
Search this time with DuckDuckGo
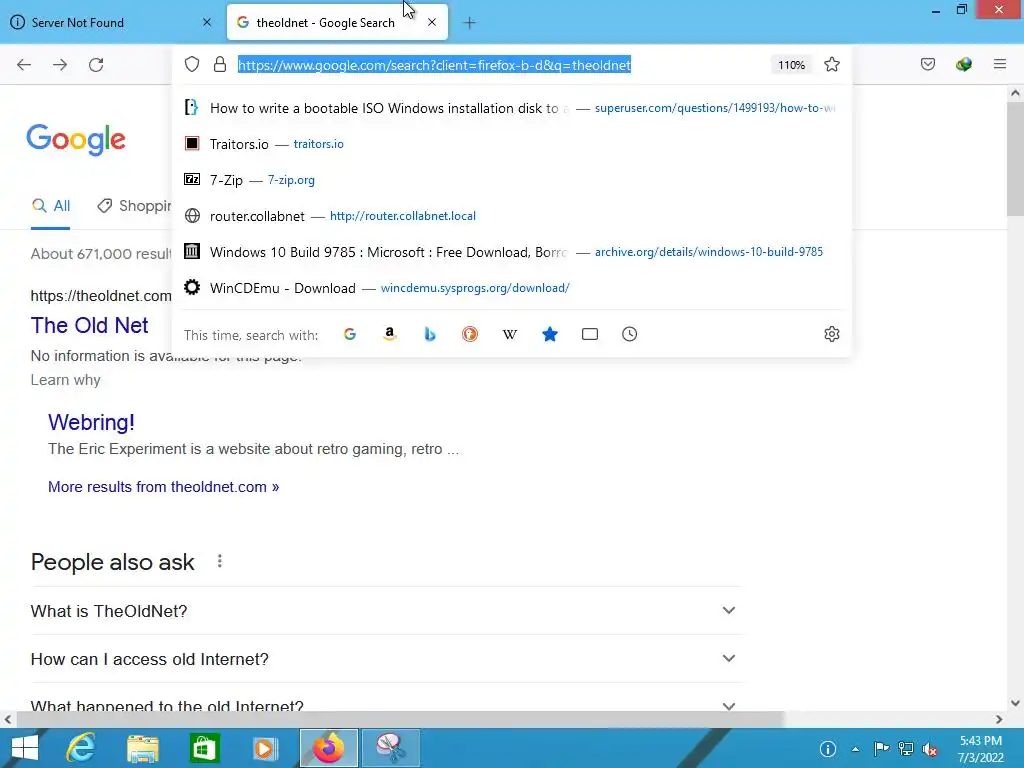(x=470, y=334)
